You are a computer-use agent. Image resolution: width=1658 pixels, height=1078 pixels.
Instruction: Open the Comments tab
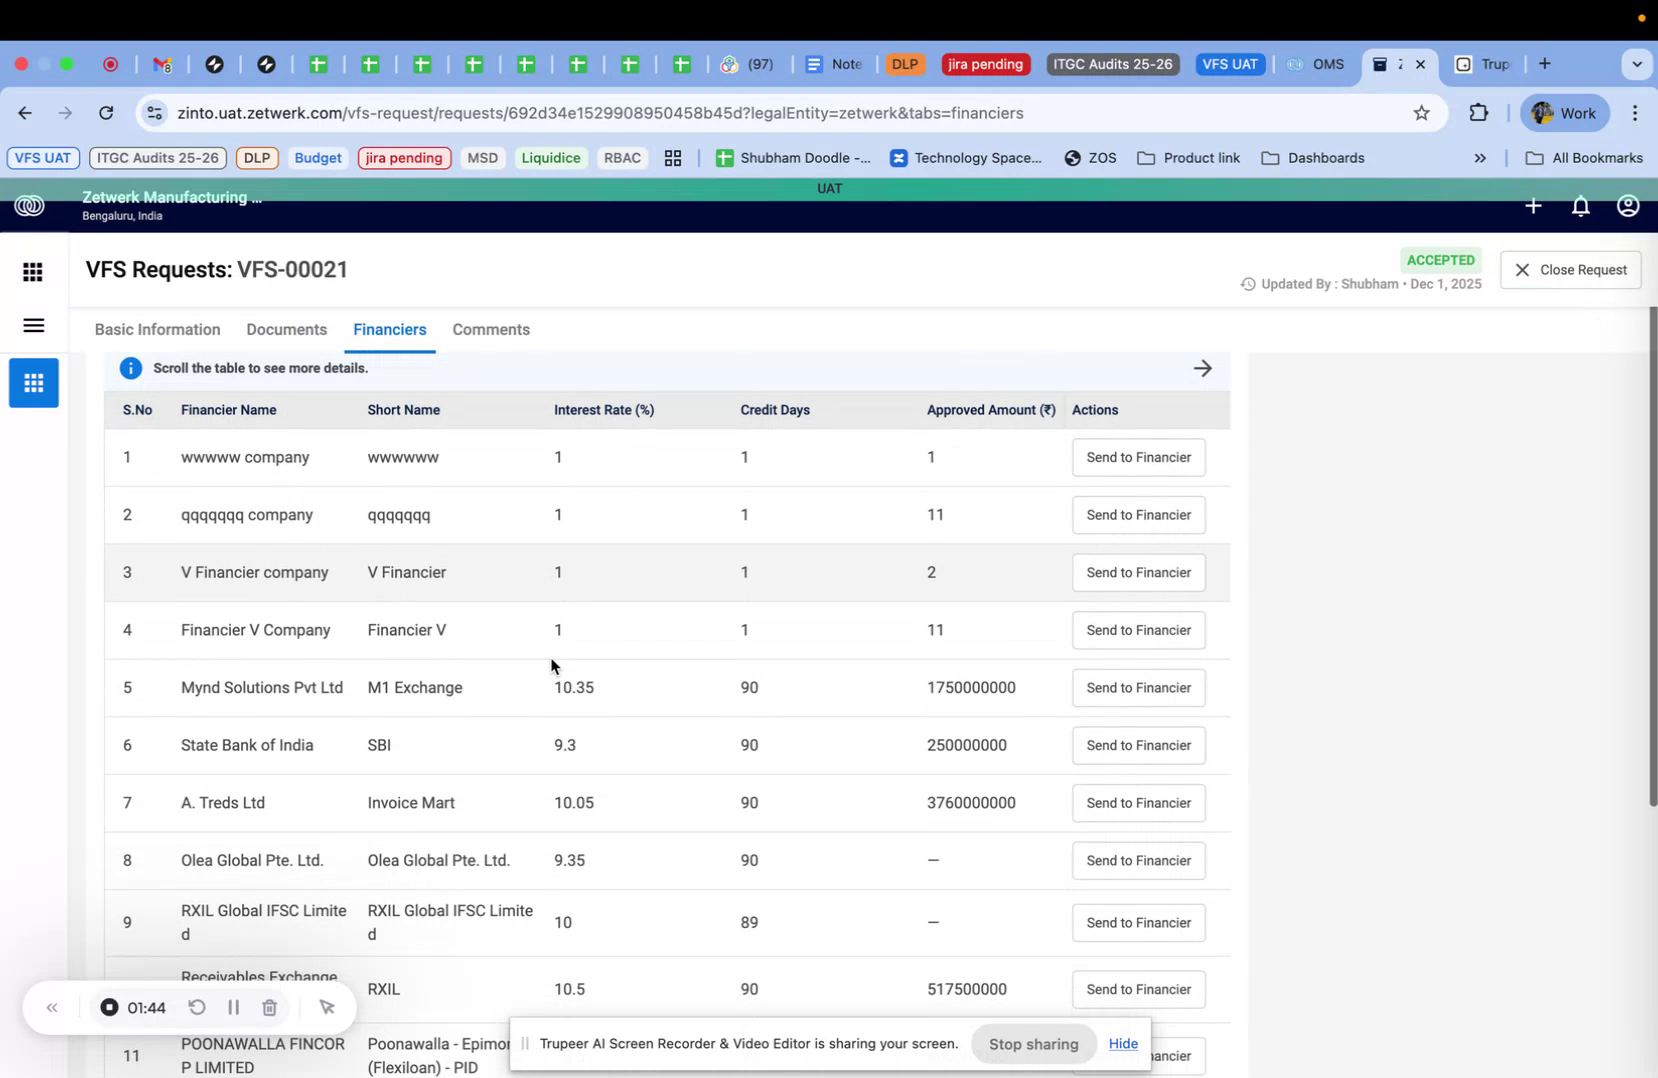491,329
